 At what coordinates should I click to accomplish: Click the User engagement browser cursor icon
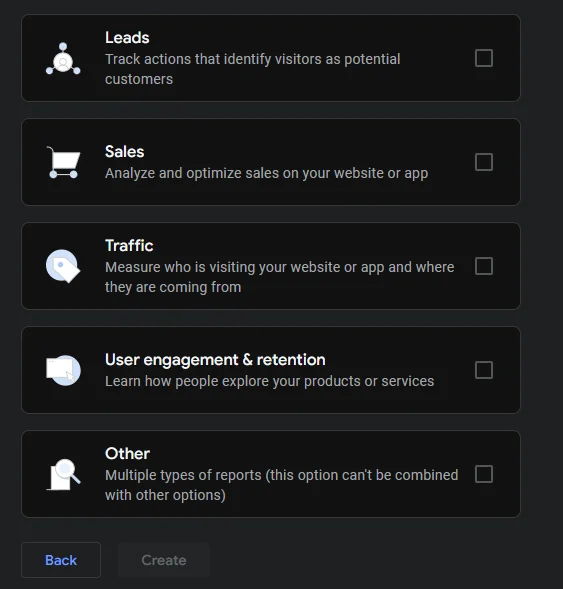[63, 370]
